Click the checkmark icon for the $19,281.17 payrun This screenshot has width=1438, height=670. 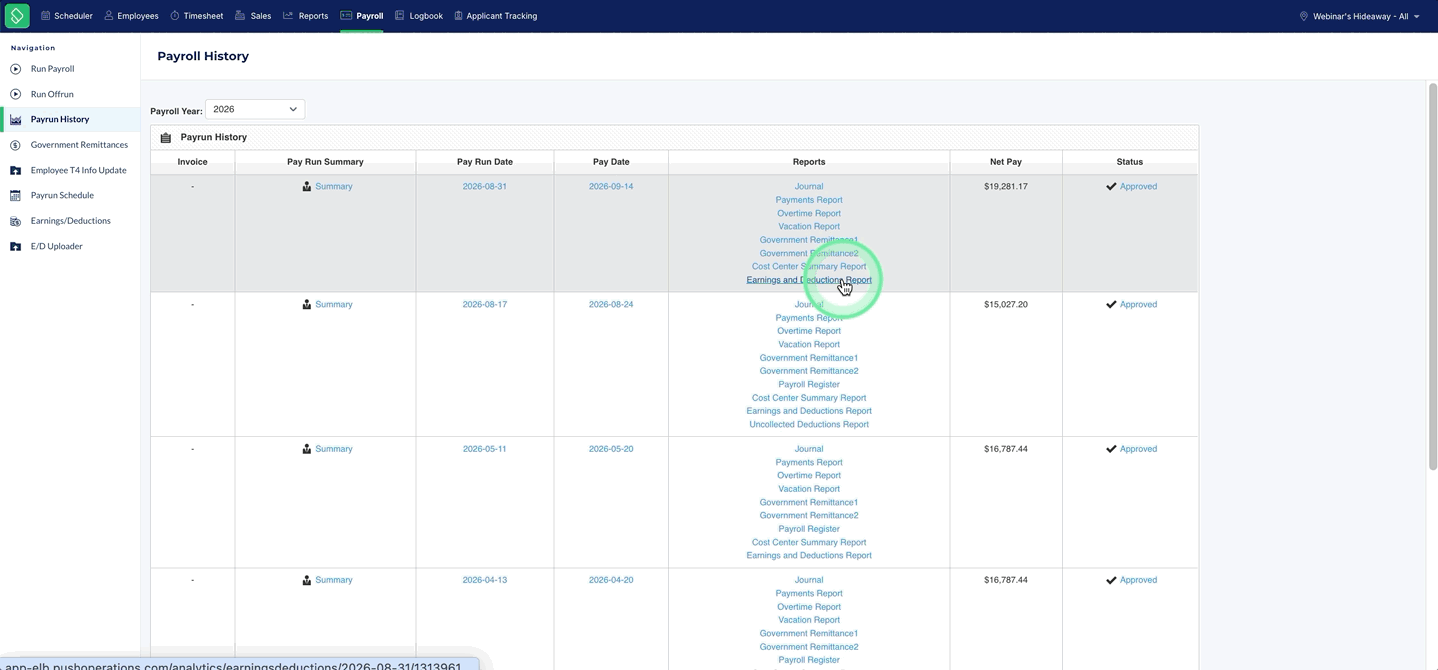point(1111,187)
